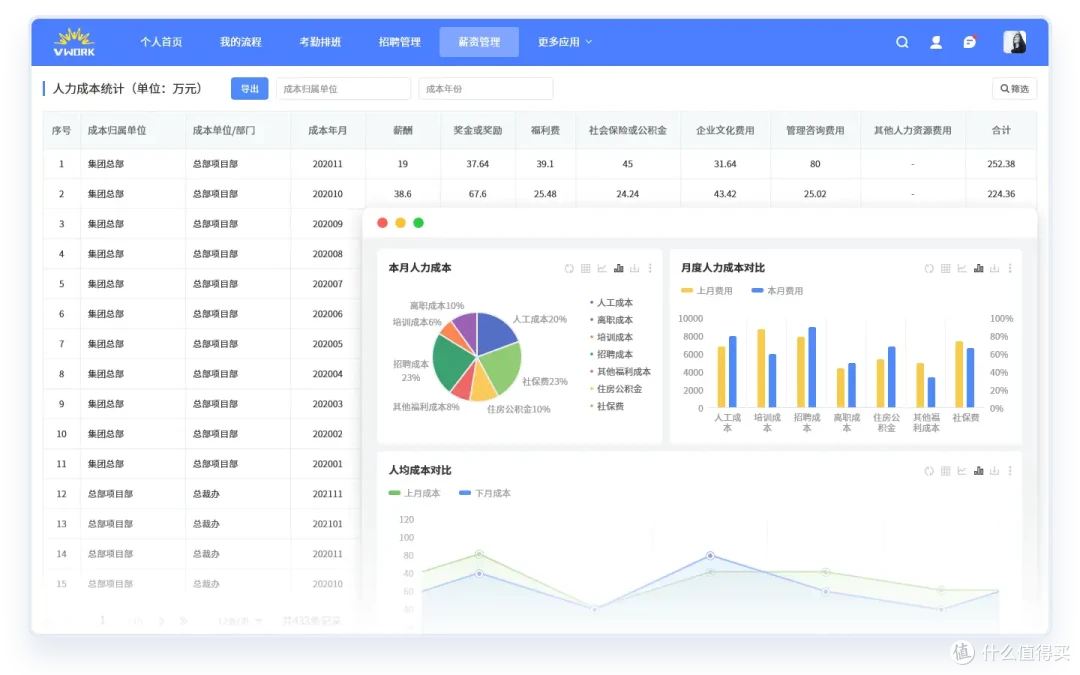The height and width of the screenshot is (675, 1080).
Task: Click the profile avatar photo
Action: [x=1015, y=42]
